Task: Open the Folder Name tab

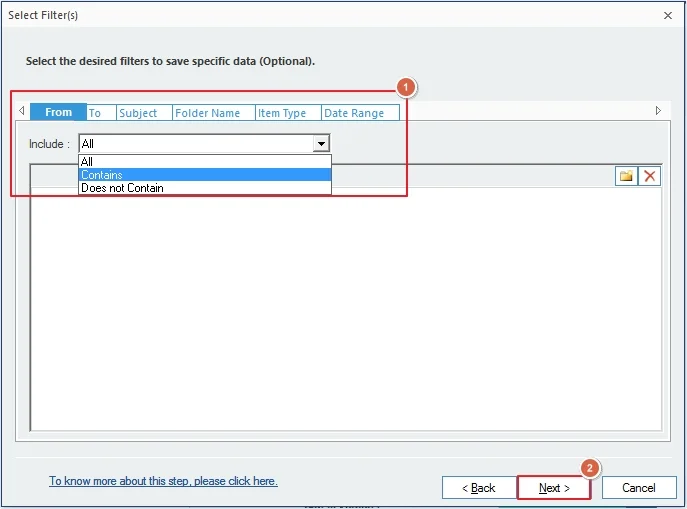Action: [x=213, y=113]
